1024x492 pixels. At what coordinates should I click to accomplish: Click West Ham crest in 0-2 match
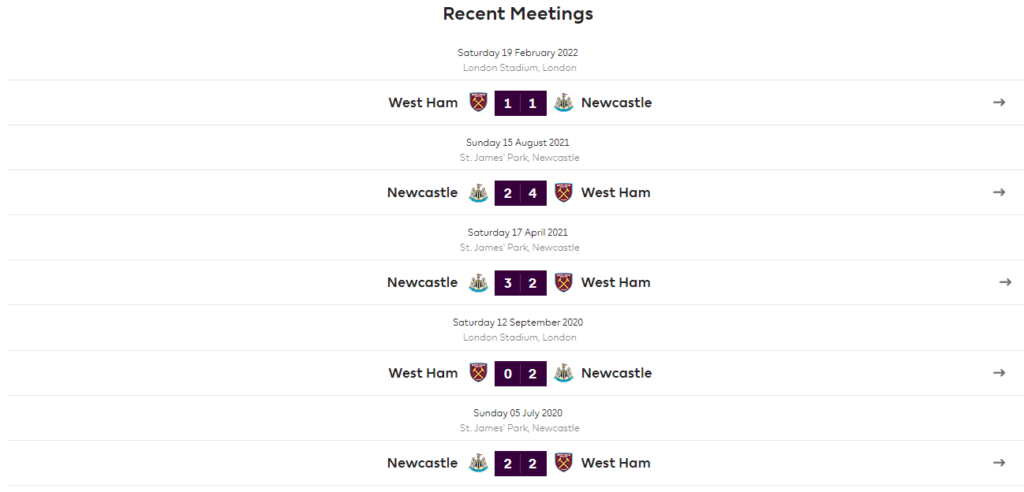tap(479, 373)
